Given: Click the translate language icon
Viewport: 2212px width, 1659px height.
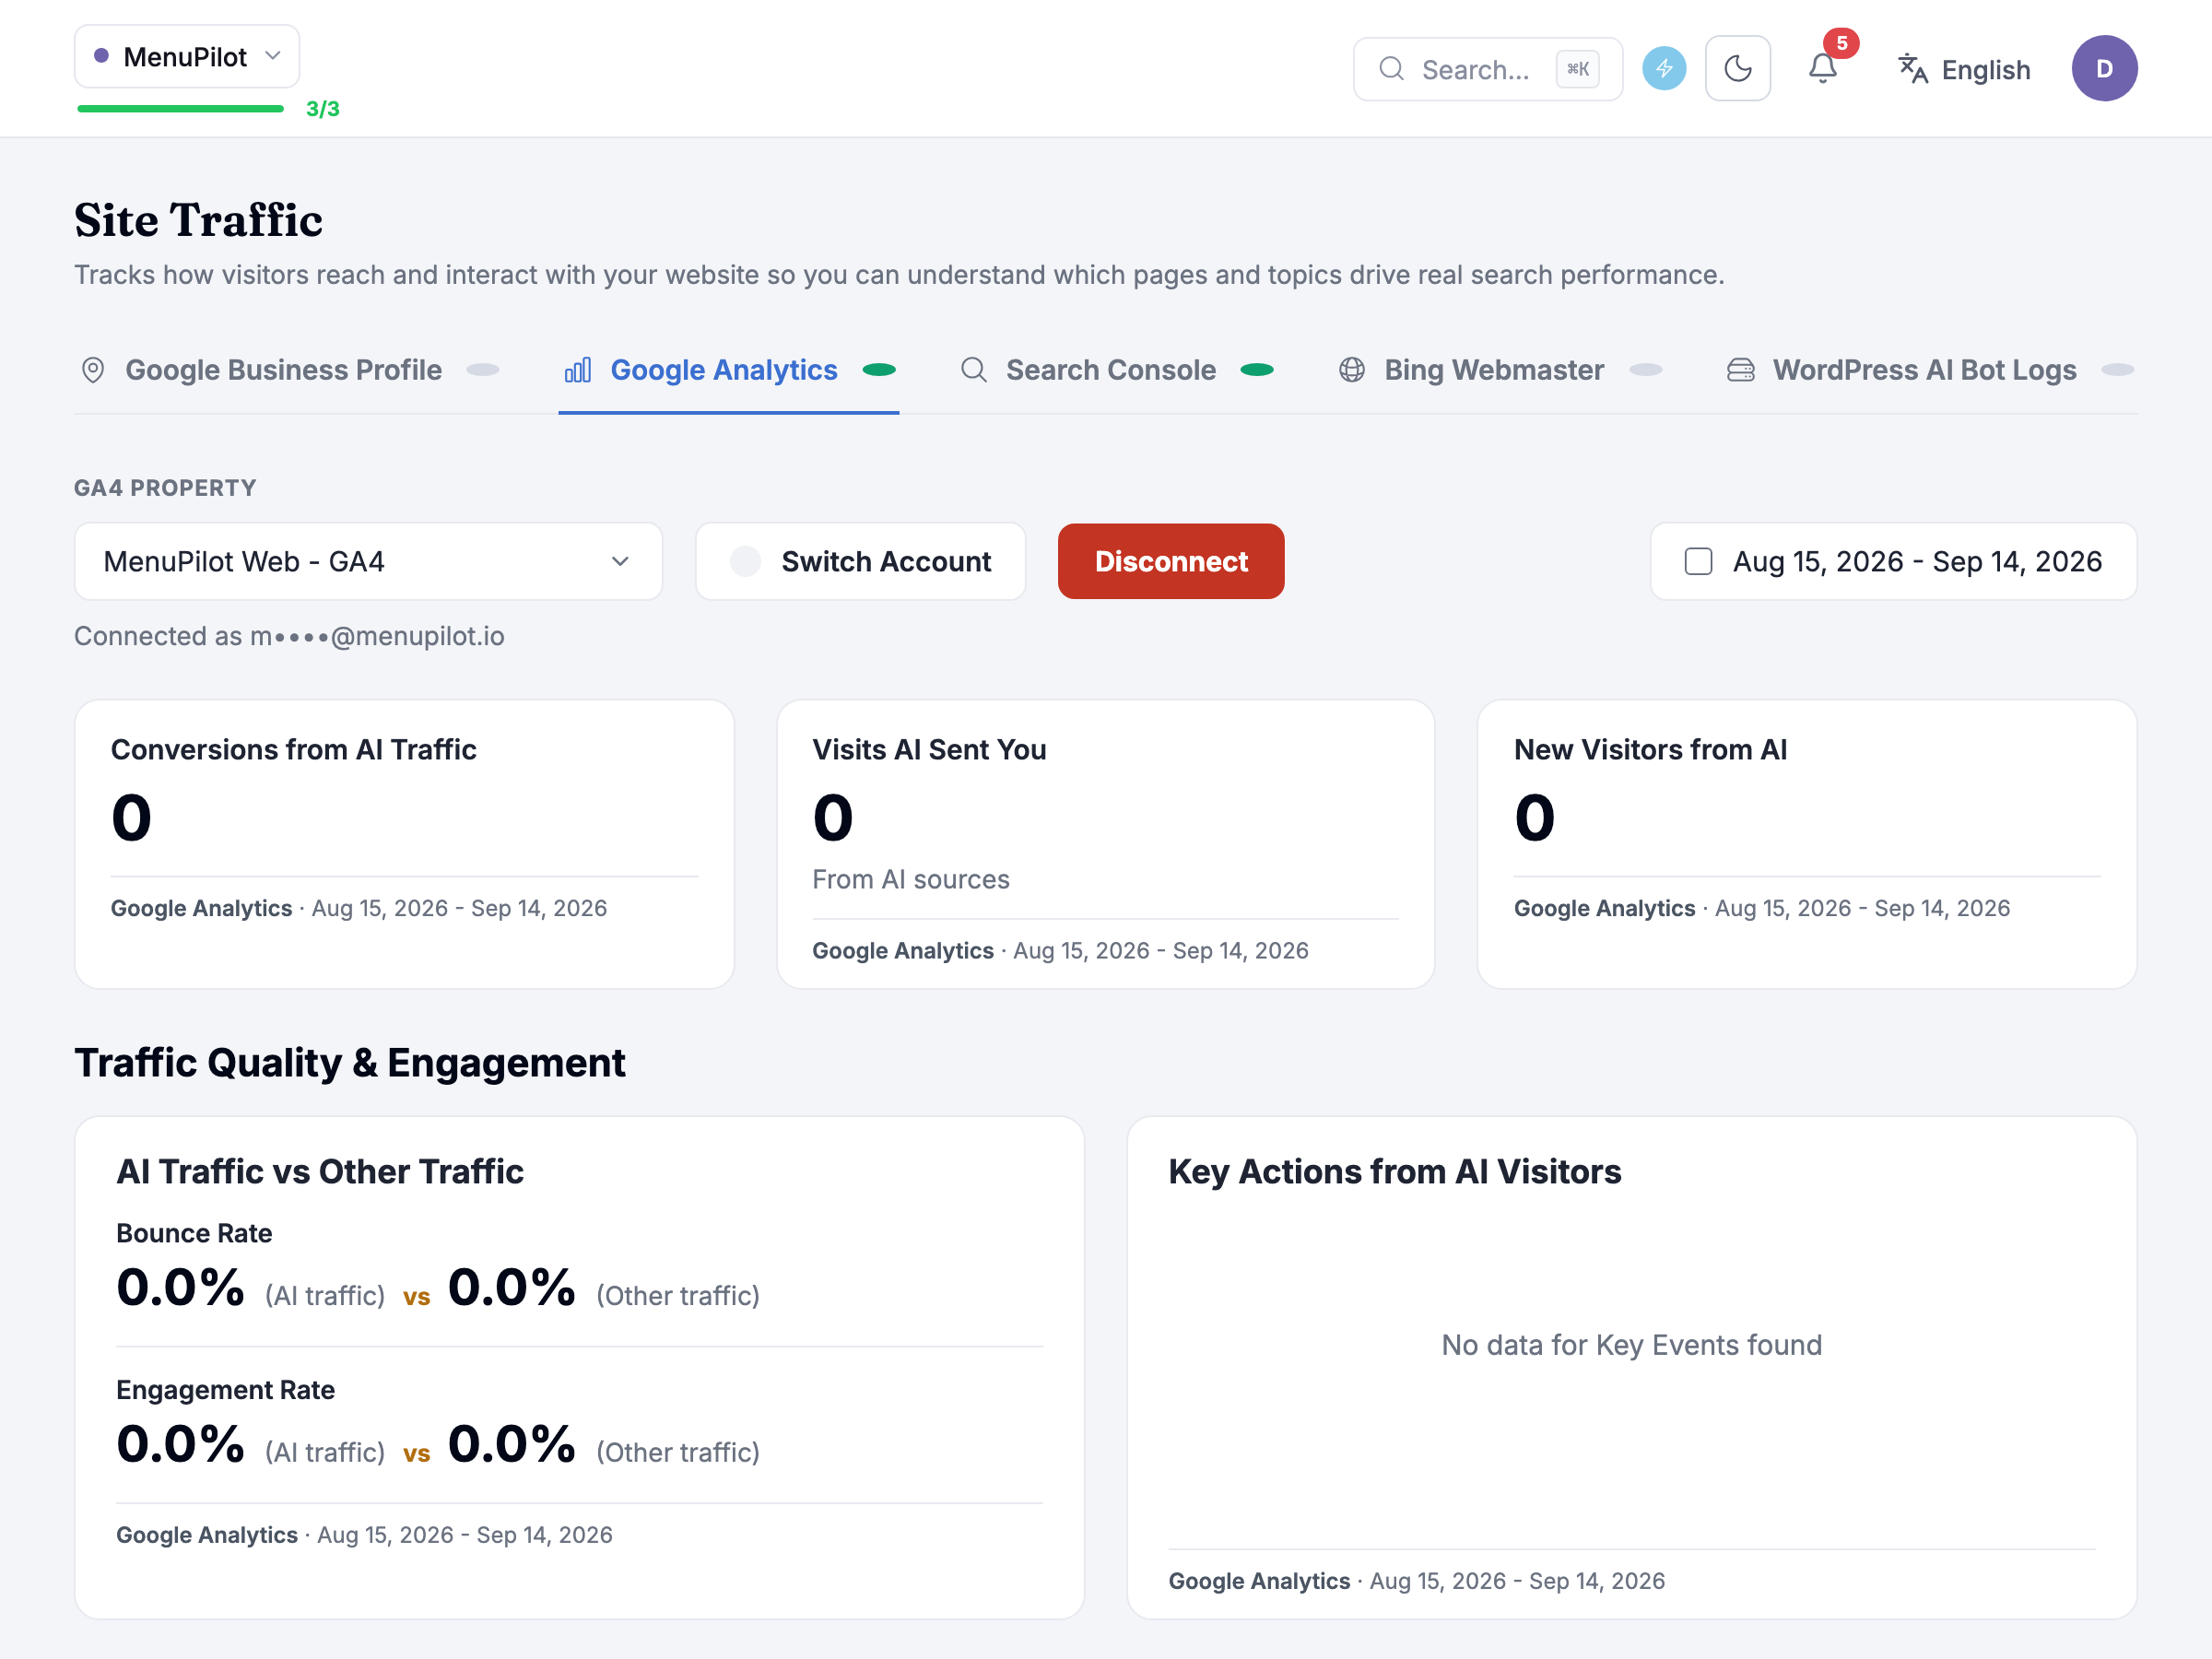Looking at the screenshot, I should pyautogui.click(x=1912, y=69).
